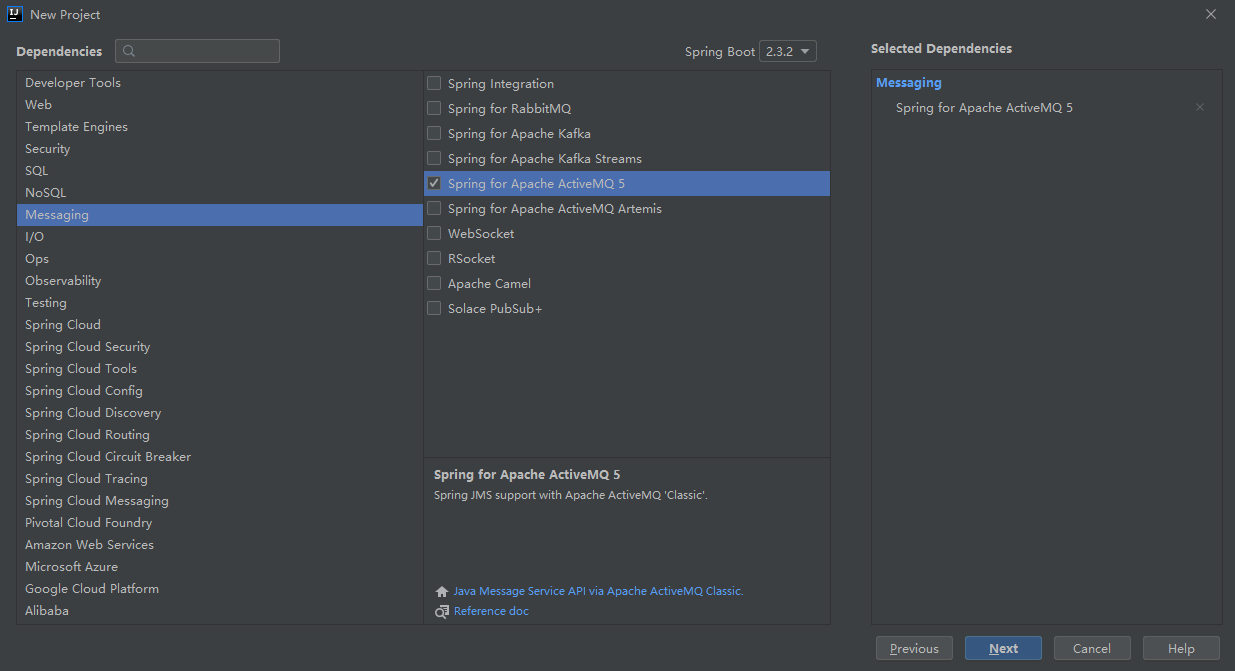Close the New Project dialog
Image resolution: width=1235 pixels, height=671 pixels.
point(1211,14)
